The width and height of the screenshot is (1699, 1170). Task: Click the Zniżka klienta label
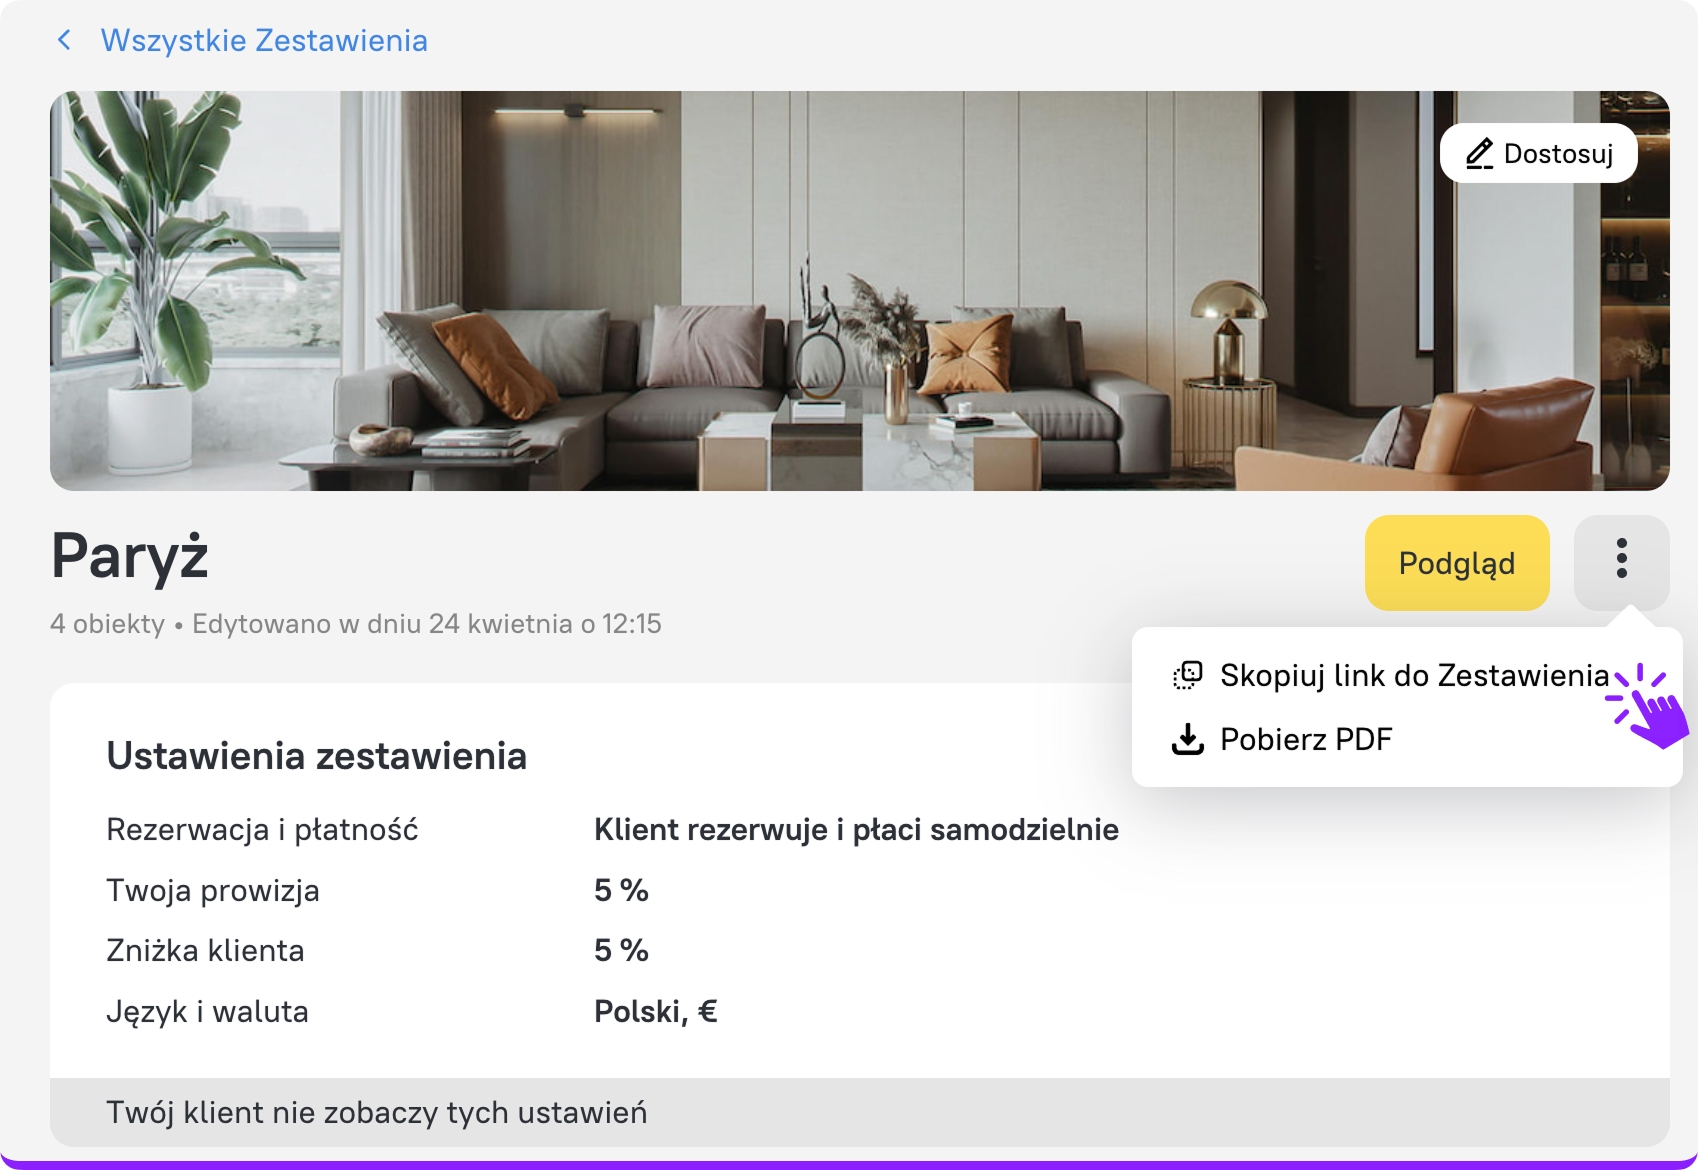click(205, 951)
